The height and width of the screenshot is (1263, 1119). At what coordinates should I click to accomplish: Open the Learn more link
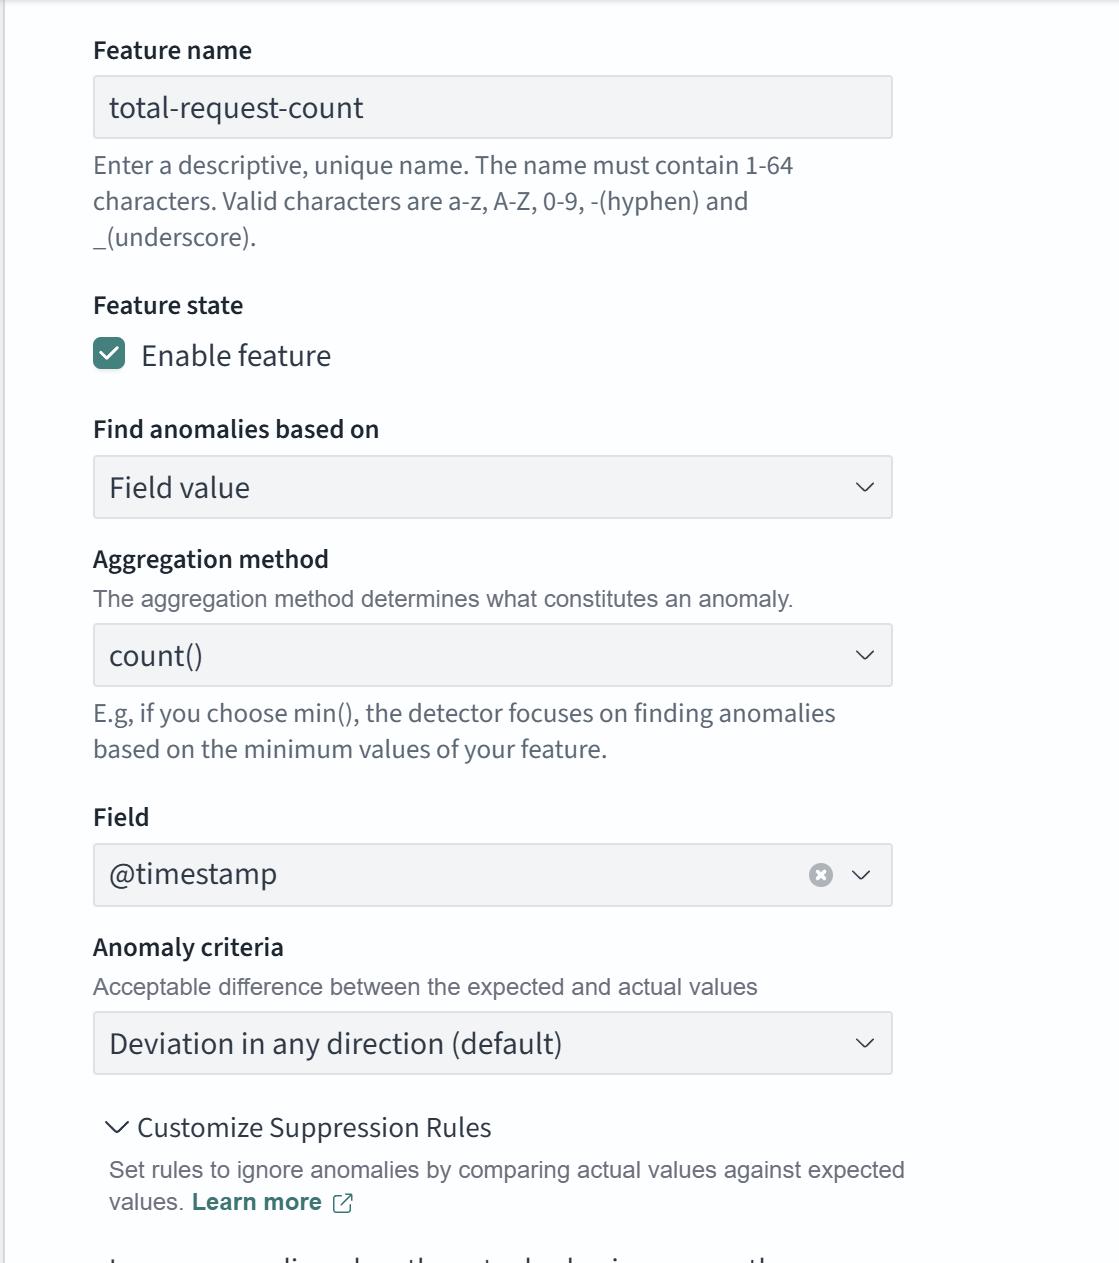pos(257,1202)
